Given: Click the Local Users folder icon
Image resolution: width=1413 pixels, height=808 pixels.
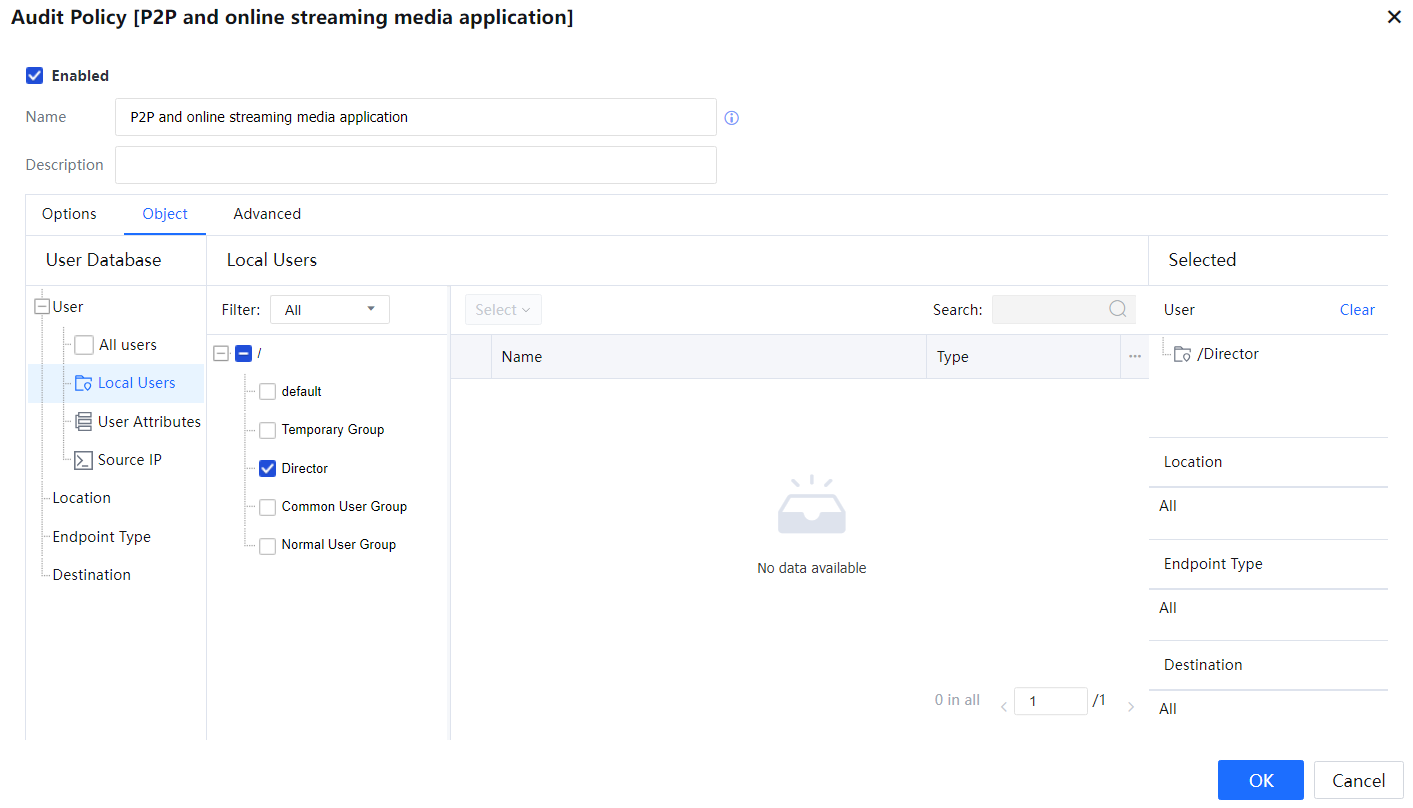Looking at the screenshot, I should tap(84, 383).
